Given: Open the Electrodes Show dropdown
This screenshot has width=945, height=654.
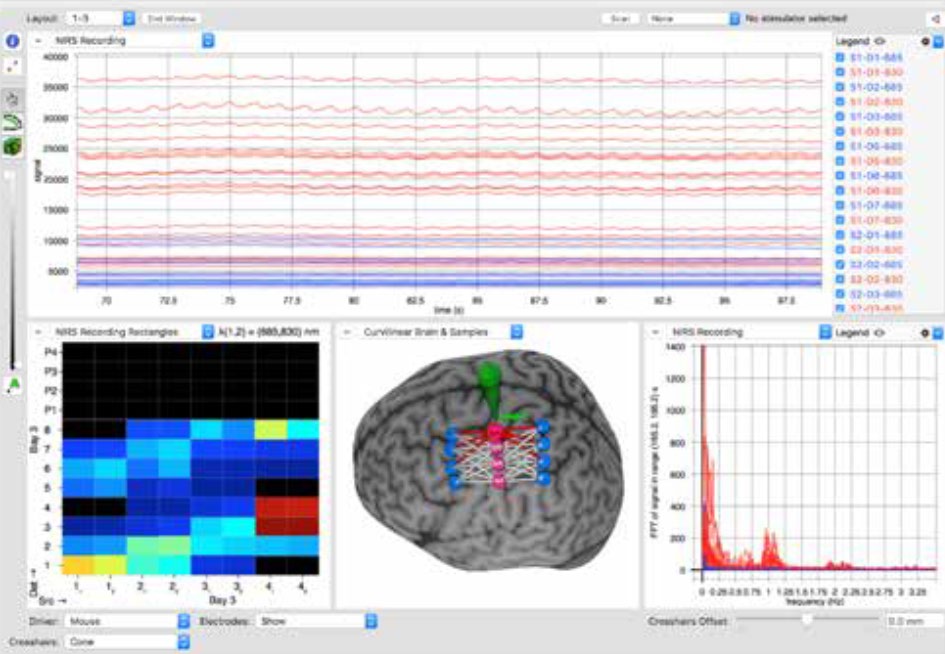Looking at the screenshot, I should tap(317, 621).
